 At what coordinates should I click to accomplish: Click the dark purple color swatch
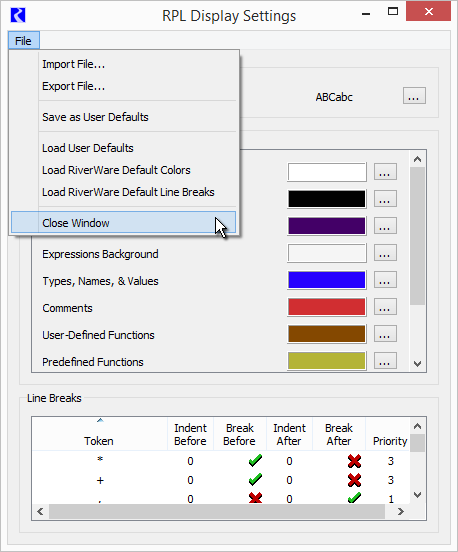(x=327, y=226)
